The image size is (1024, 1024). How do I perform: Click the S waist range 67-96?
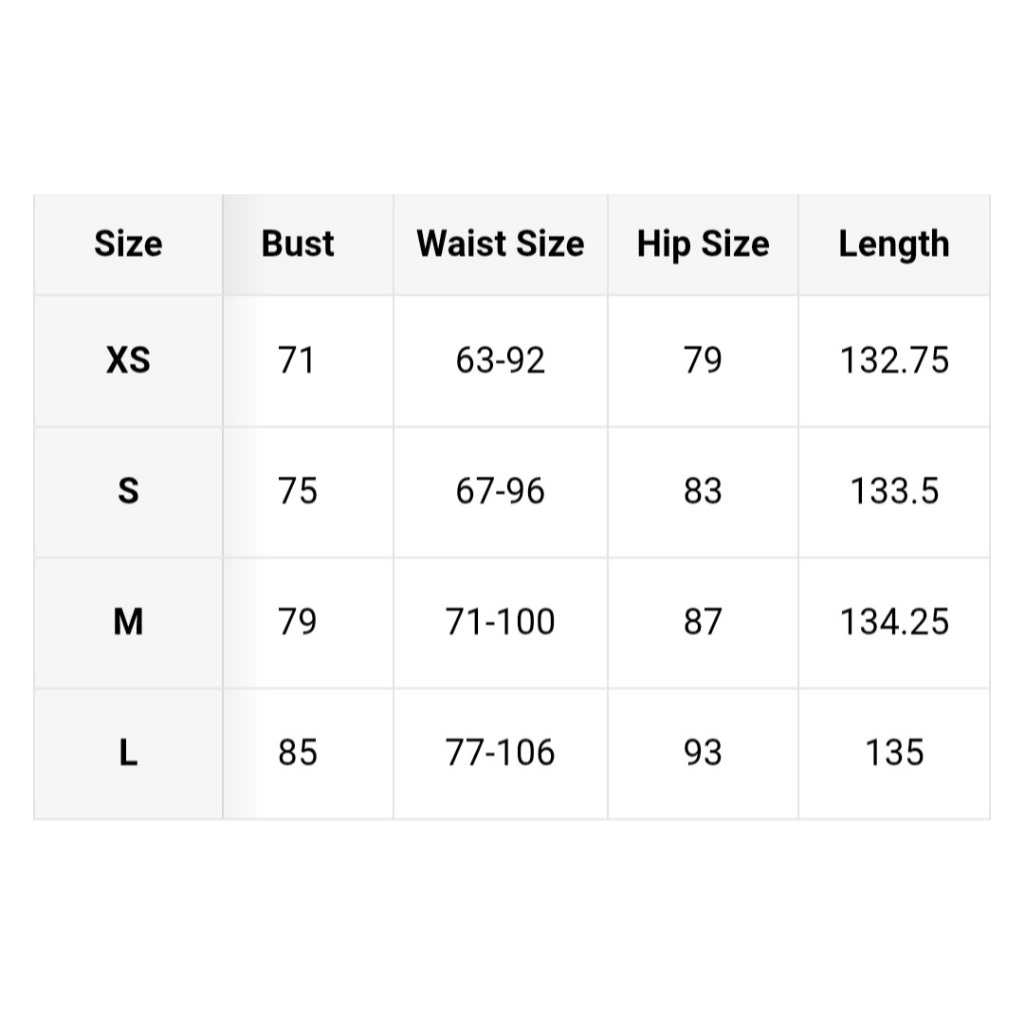[x=500, y=491]
